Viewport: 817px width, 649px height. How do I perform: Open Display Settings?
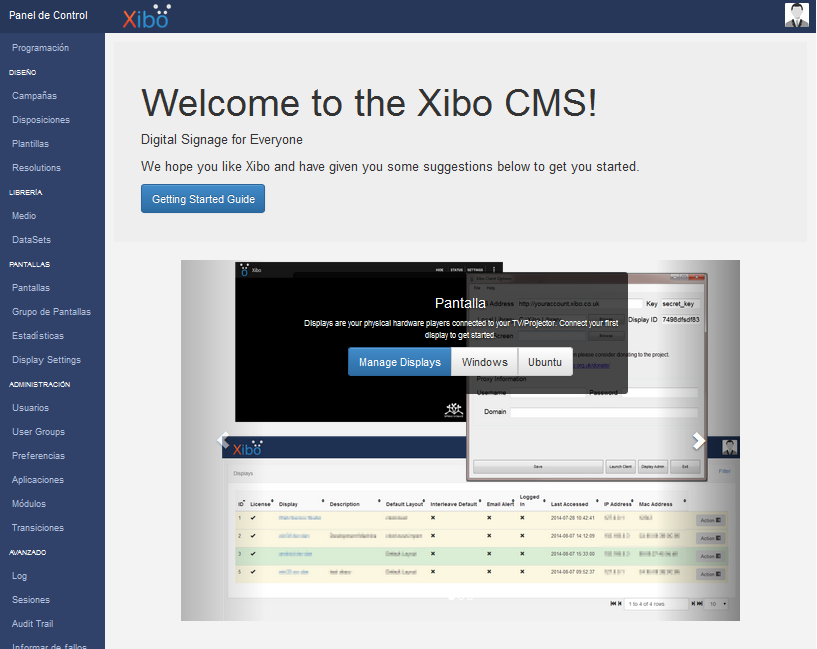coord(46,360)
